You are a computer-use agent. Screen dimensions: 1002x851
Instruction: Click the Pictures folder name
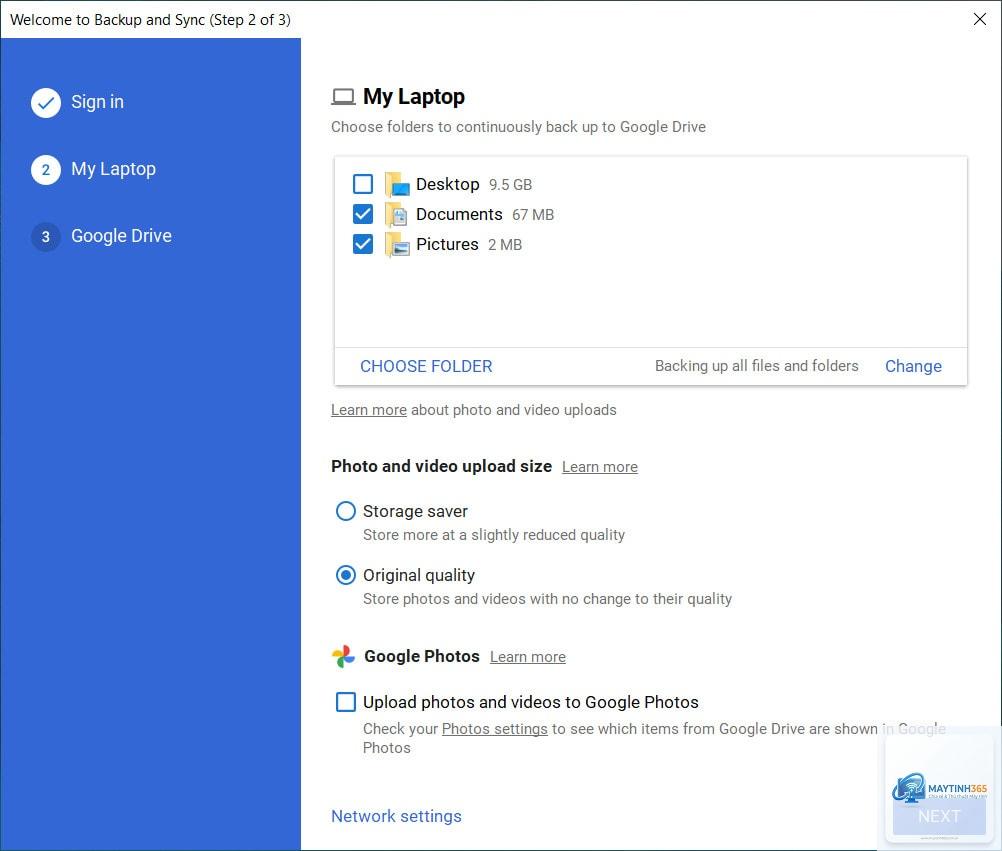pyautogui.click(x=447, y=244)
